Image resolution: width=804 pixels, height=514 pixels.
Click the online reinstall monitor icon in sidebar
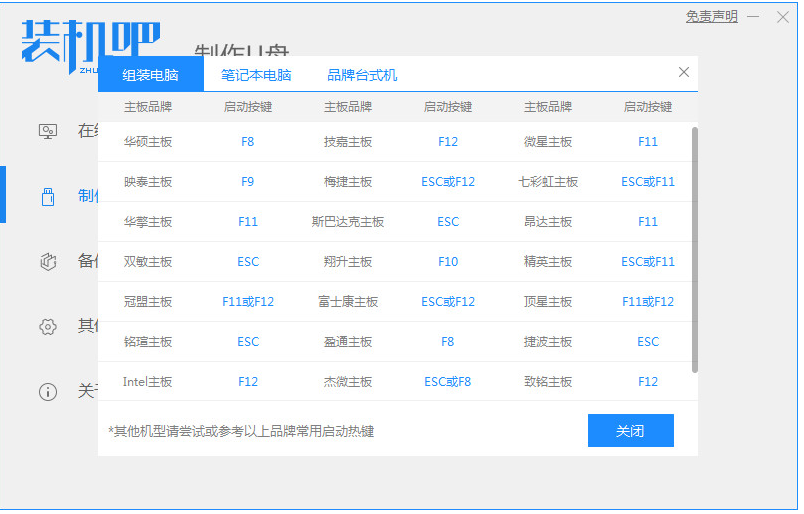tap(48, 131)
